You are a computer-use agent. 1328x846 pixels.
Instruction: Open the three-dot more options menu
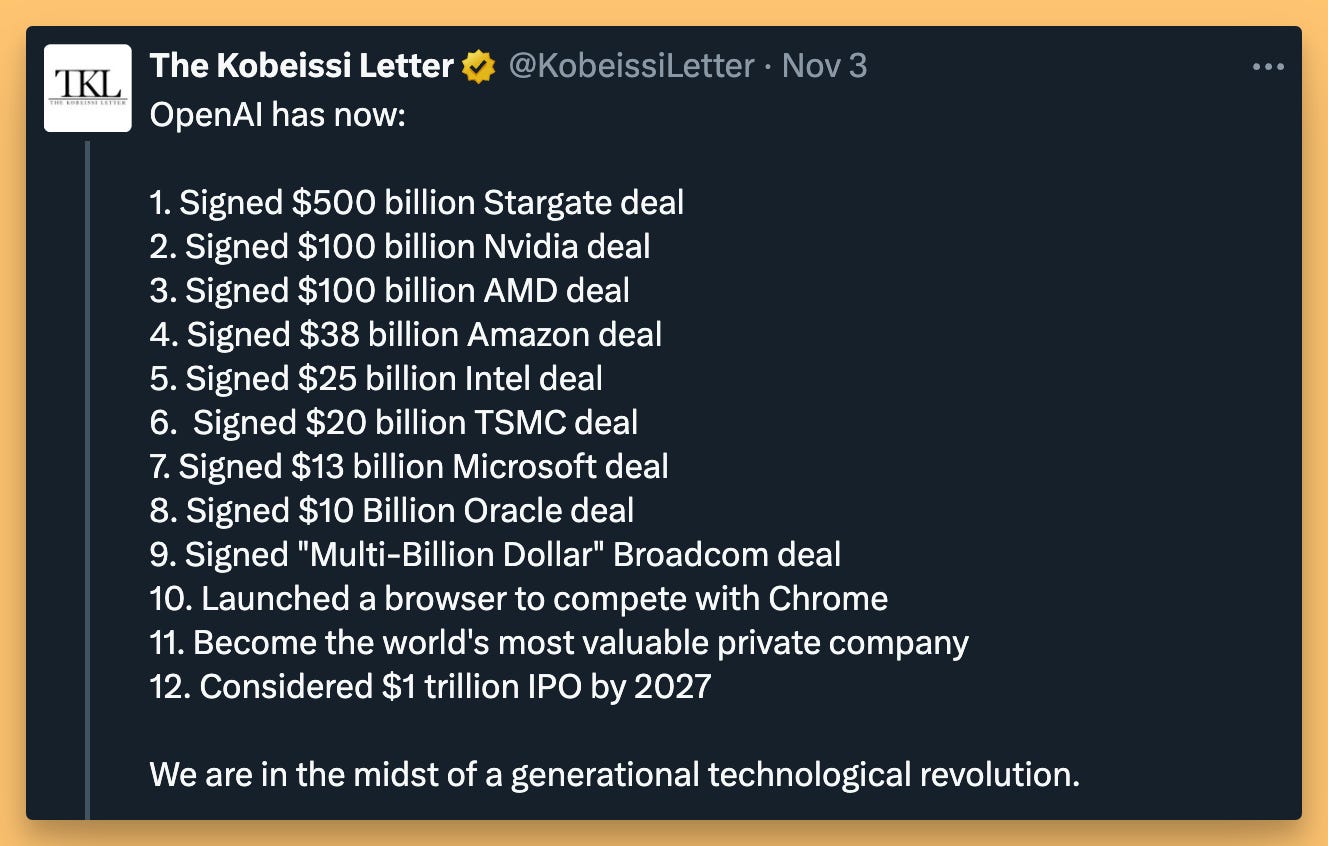pos(1267,67)
